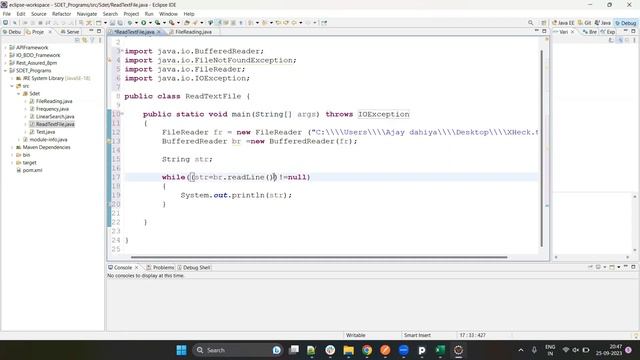Expand the target folder
This screenshot has height=360, width=640.
pyautogui.click(x=12, y=163)
